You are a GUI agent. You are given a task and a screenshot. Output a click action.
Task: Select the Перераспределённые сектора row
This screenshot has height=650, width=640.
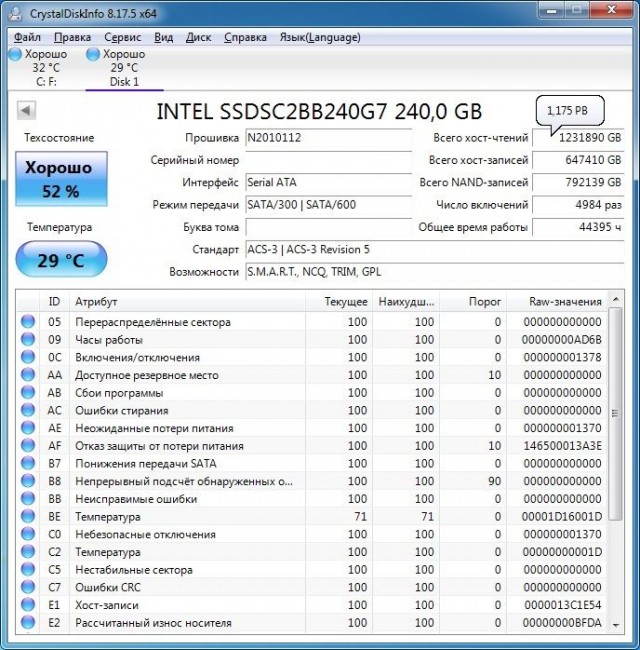312,322
